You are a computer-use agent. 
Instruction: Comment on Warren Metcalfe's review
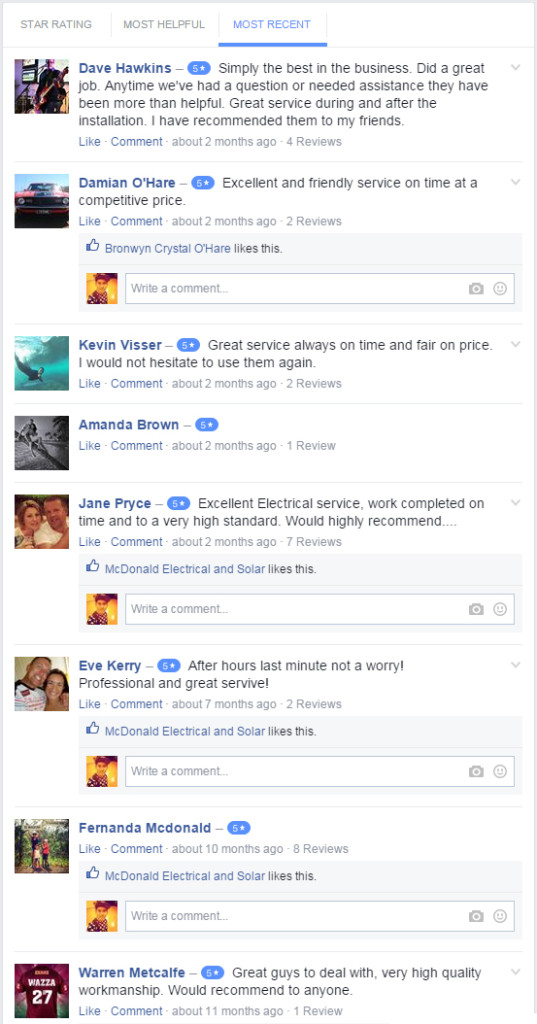tap(137, 1011)
